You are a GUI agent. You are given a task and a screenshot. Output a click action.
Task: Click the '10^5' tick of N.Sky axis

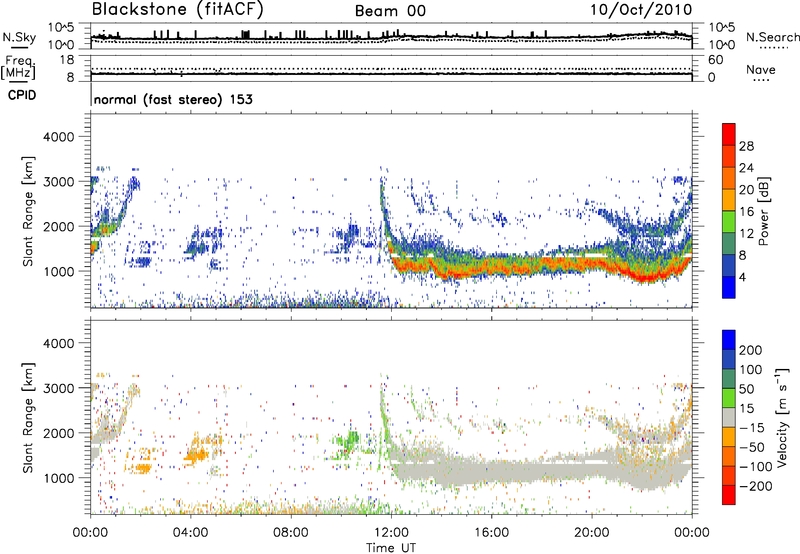point(62,27)
